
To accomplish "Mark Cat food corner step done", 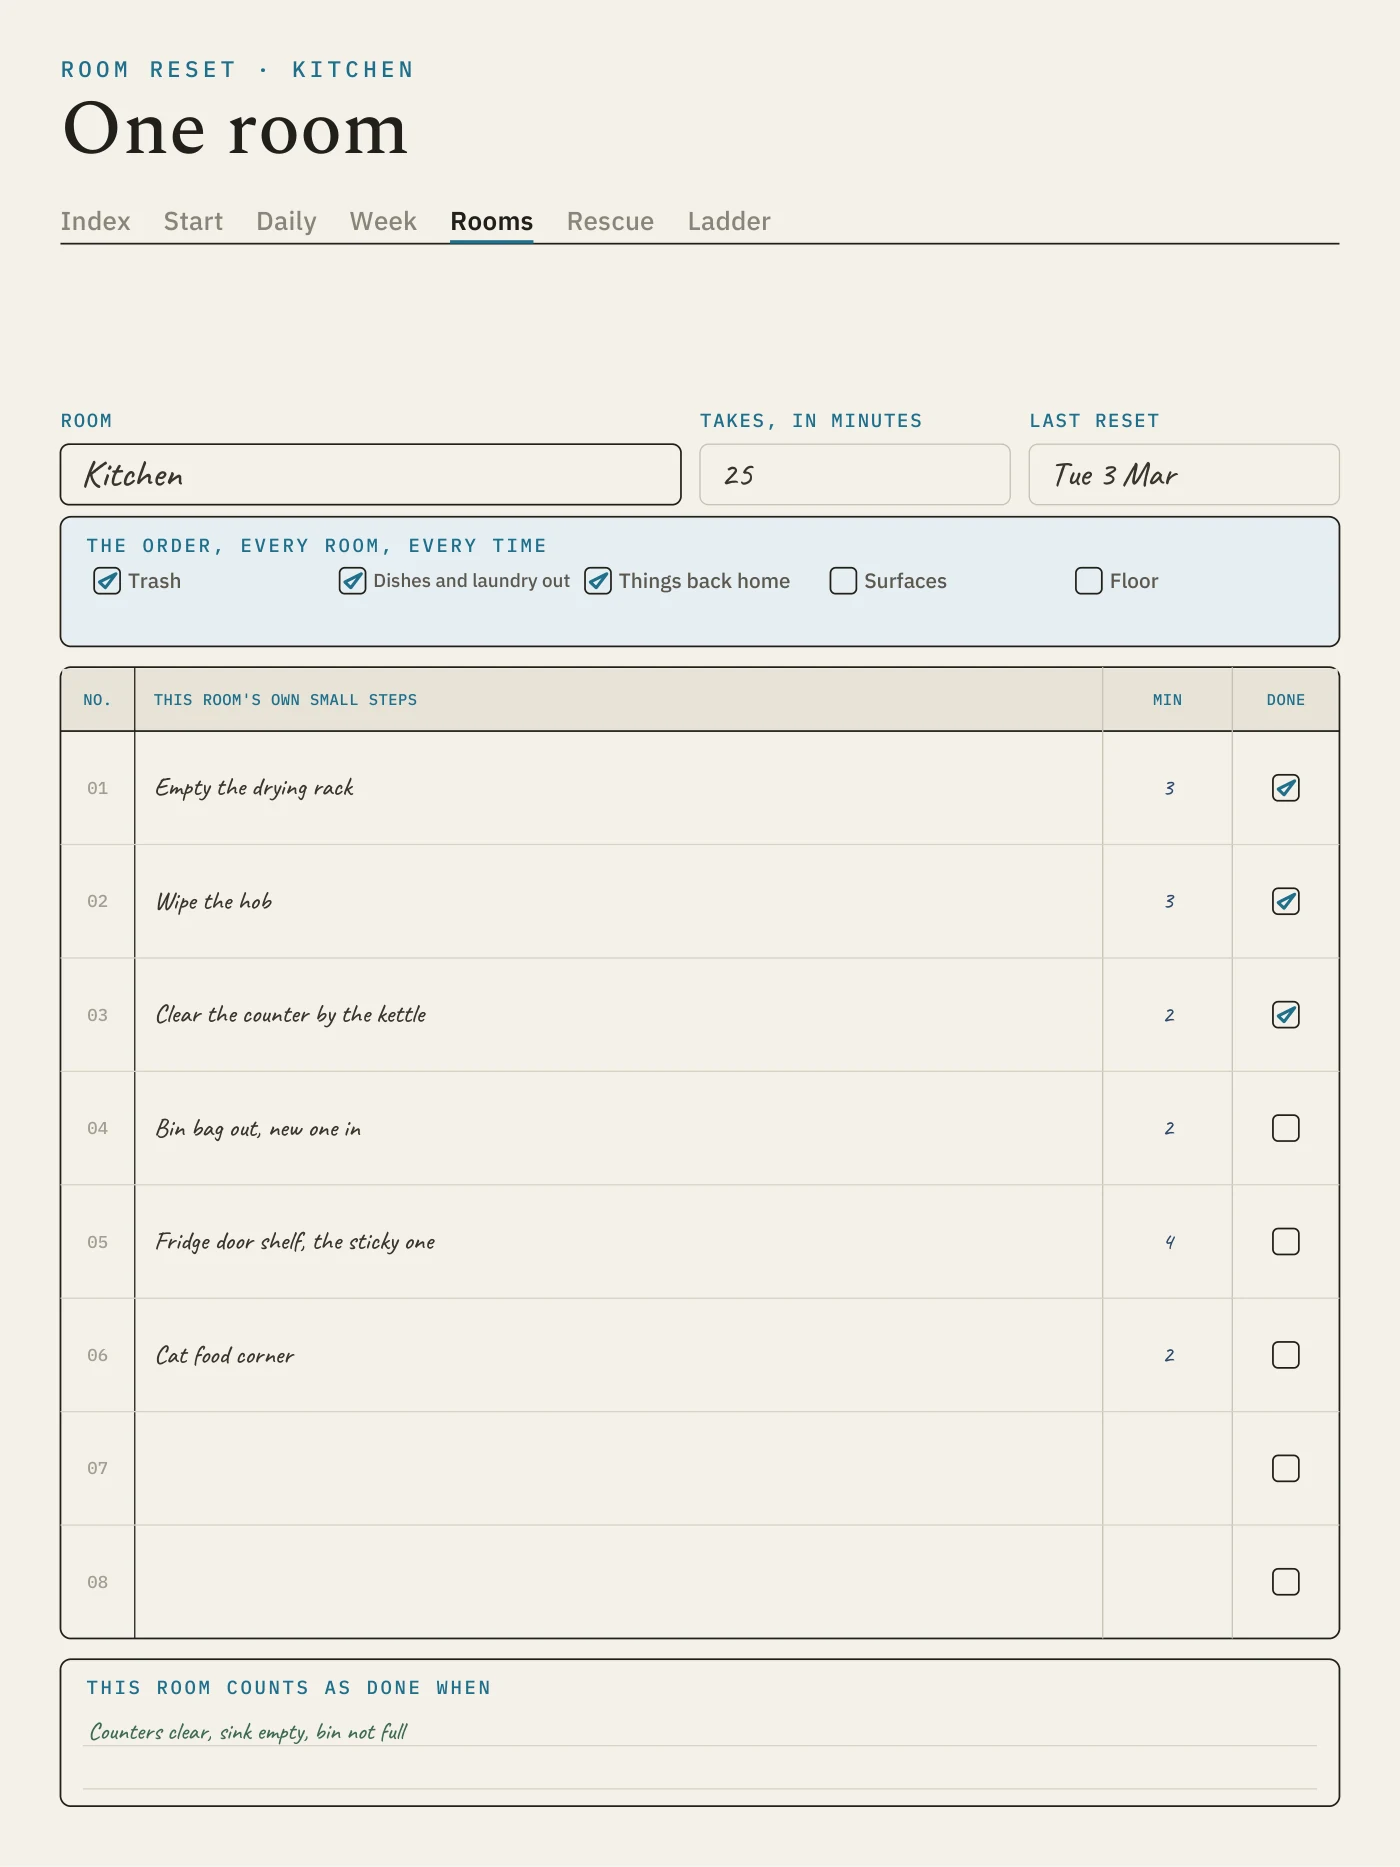I will coord(1285,1355).
